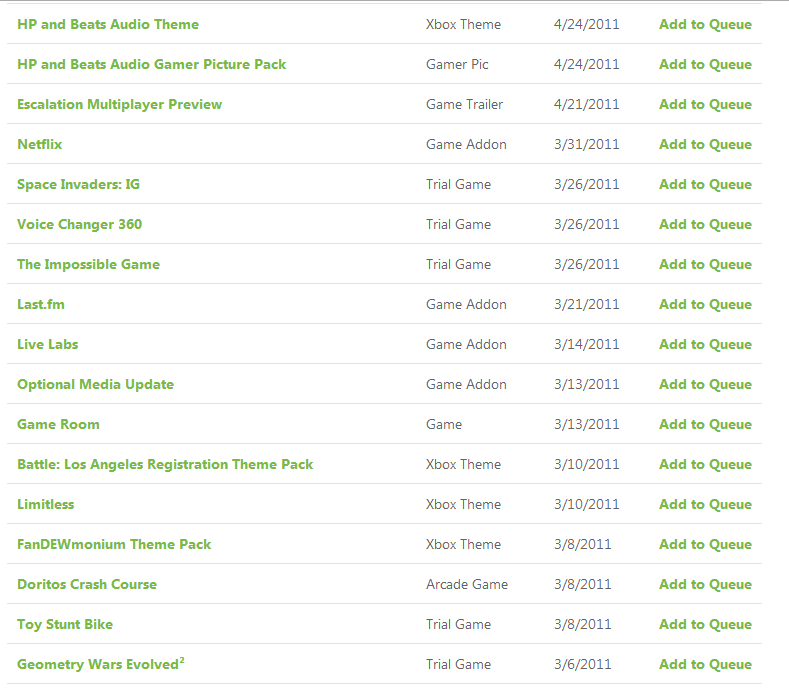Add Battle: Los Angeles Theme Pack to queue

705,465
